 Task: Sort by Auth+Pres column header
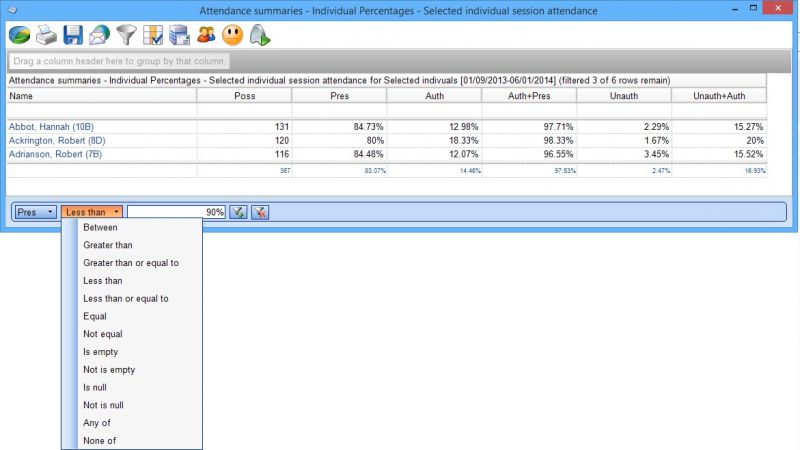pyautogui.click(x=529, y=96)
